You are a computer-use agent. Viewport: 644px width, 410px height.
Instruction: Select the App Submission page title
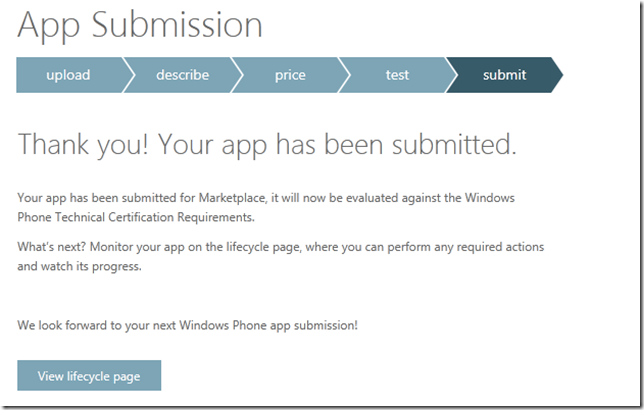(x=140, y=25)
